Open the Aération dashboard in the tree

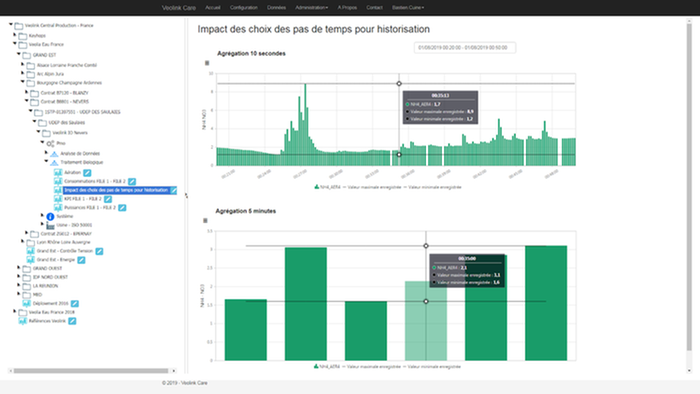pyautogui.click(x=72, y=173)
